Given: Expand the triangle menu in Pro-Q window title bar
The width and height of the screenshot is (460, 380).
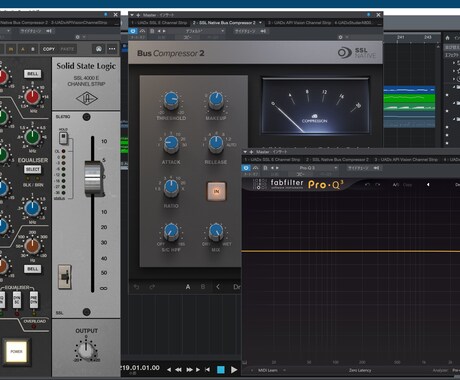Looking at the screenshot, I should point(245,152).
